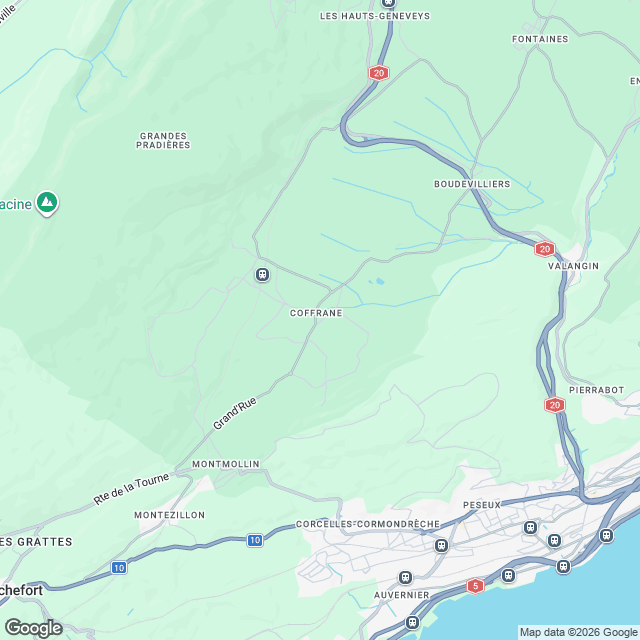Click the train station icon at Les Hauts-Geneveys
The height and width of the screenshot is (640, 640).
pyautogui.click(x=388, y=2)
